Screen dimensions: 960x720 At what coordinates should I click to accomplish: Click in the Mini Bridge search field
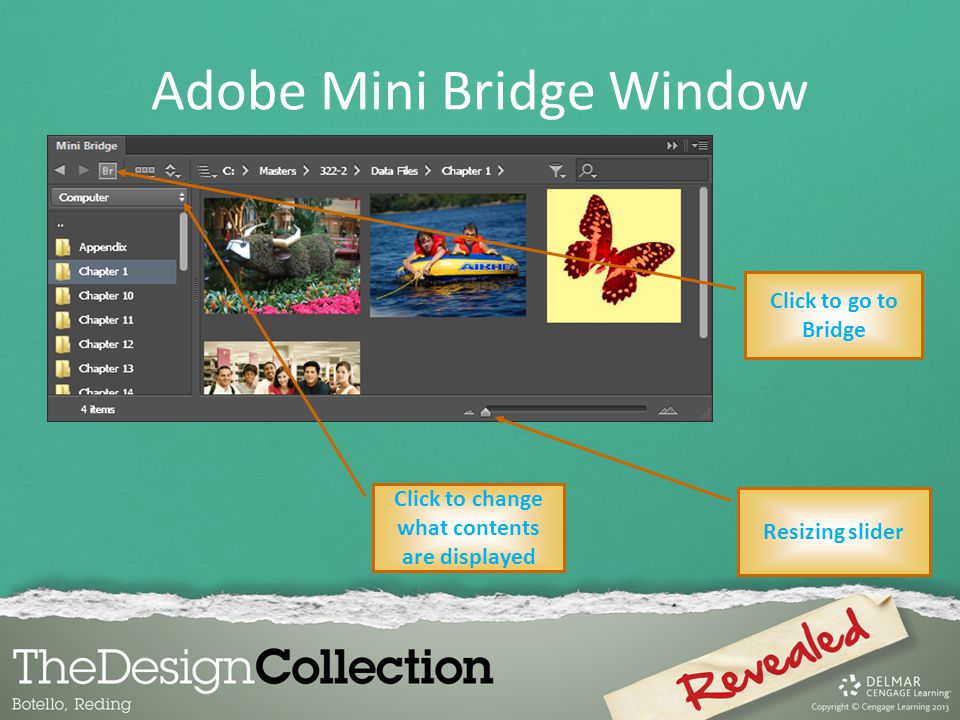point(642,170)
